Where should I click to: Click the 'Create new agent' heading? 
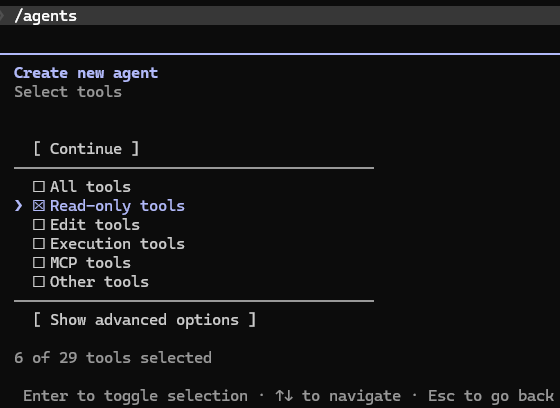[x=86, y=73]
